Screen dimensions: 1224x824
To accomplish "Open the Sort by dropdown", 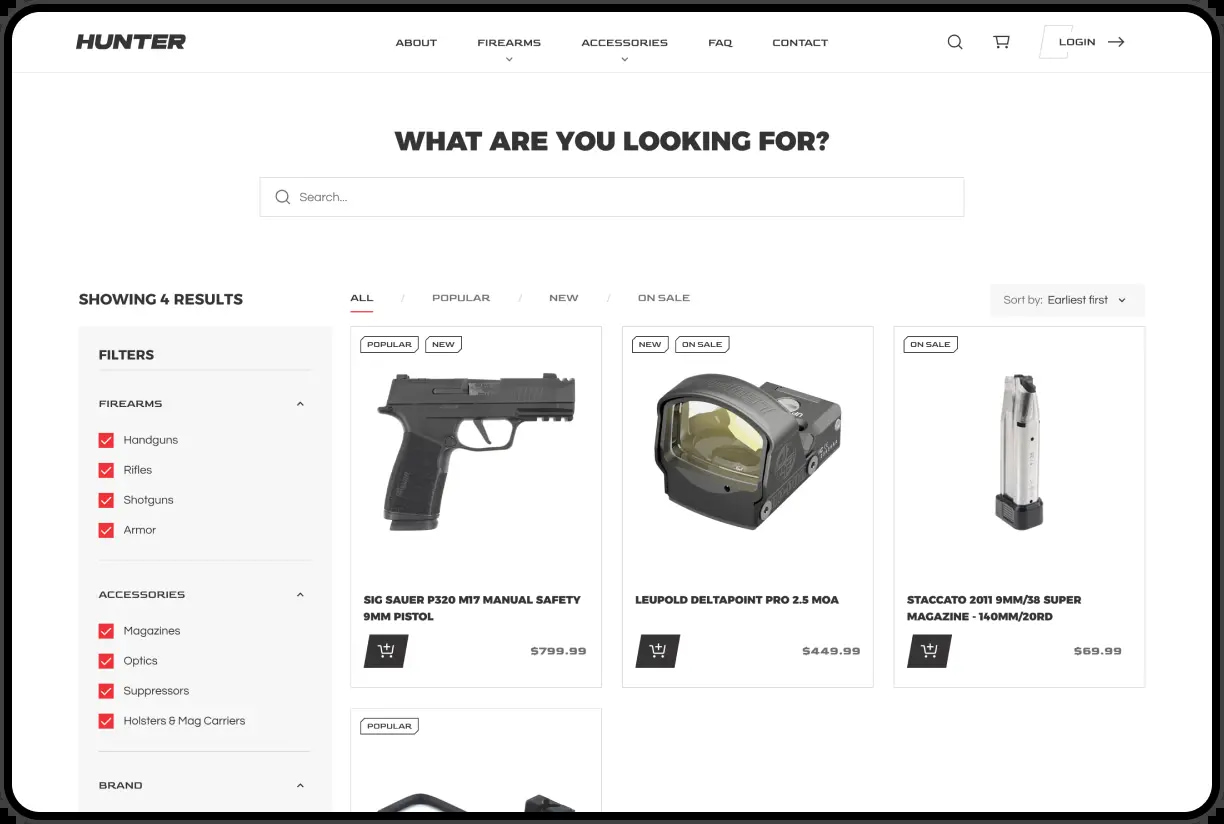I will [x=1067, y=300].
